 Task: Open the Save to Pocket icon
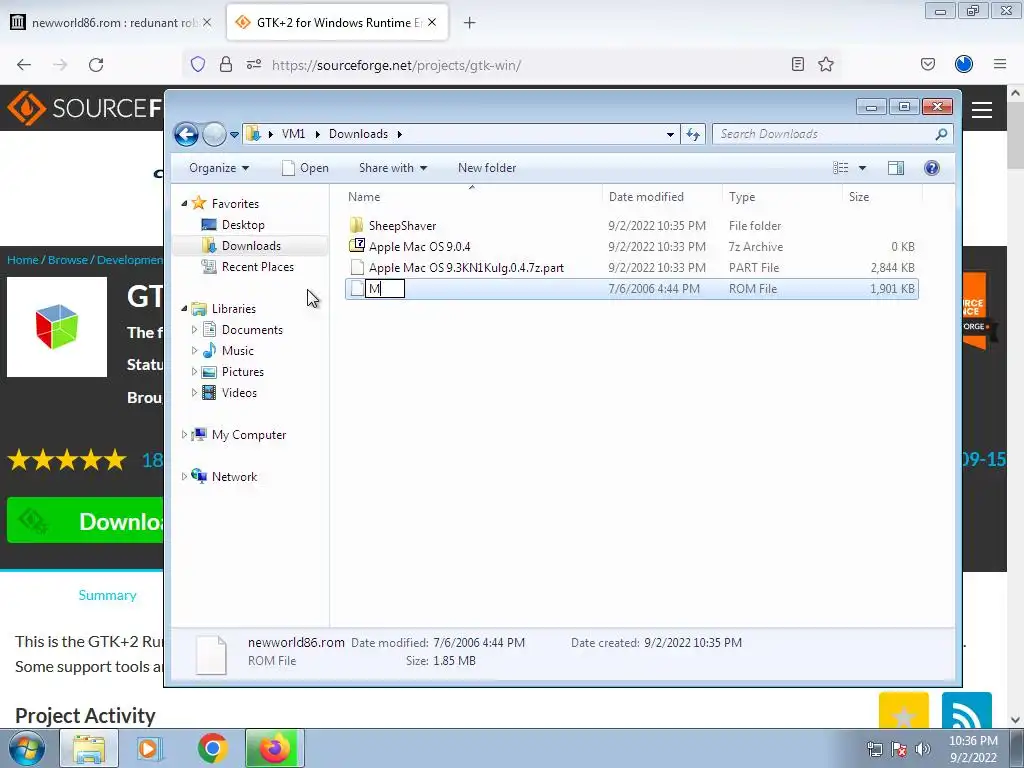[x=928, y=64]
